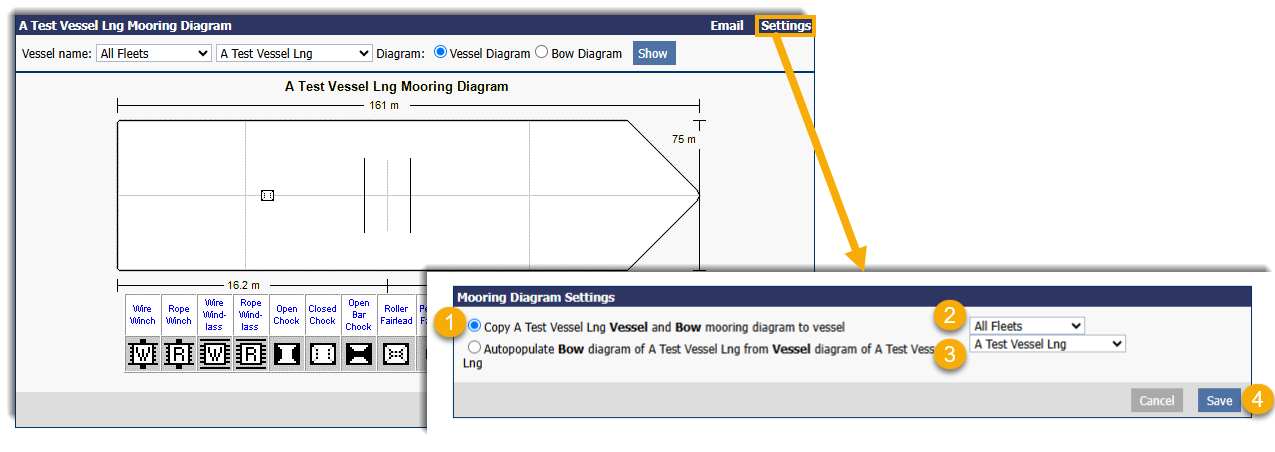1275x452 pixels.
Task: Click the Email menu item in header
Action: coord(727,26)
